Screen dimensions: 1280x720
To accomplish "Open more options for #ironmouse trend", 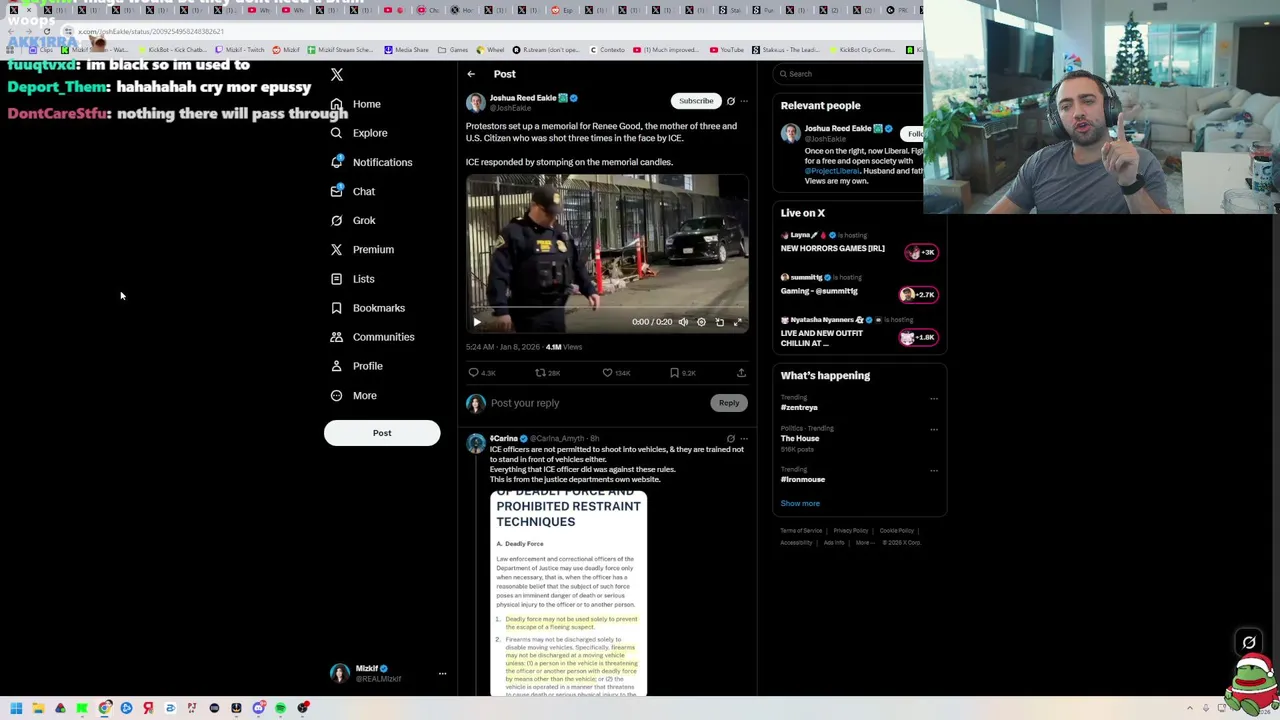I will pyautogui.click(x=934, y=471).
